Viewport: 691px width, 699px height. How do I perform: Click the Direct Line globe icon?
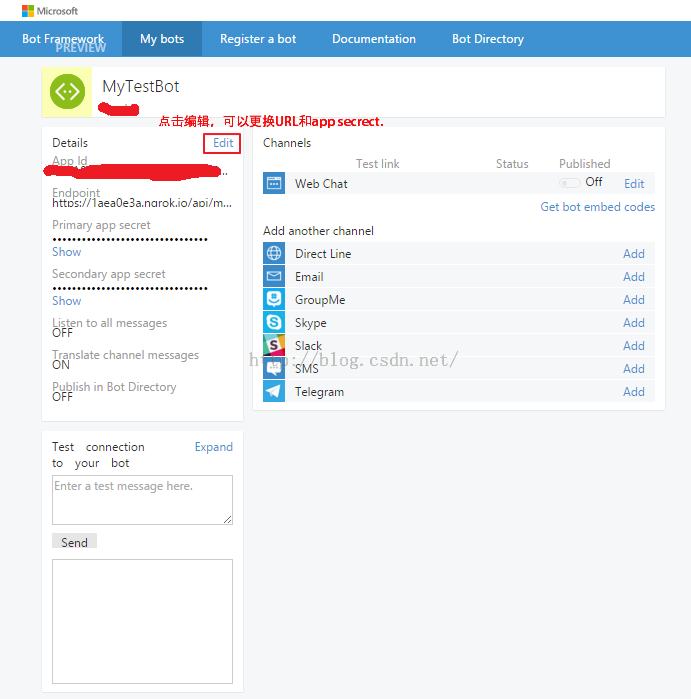click(274, 253)
